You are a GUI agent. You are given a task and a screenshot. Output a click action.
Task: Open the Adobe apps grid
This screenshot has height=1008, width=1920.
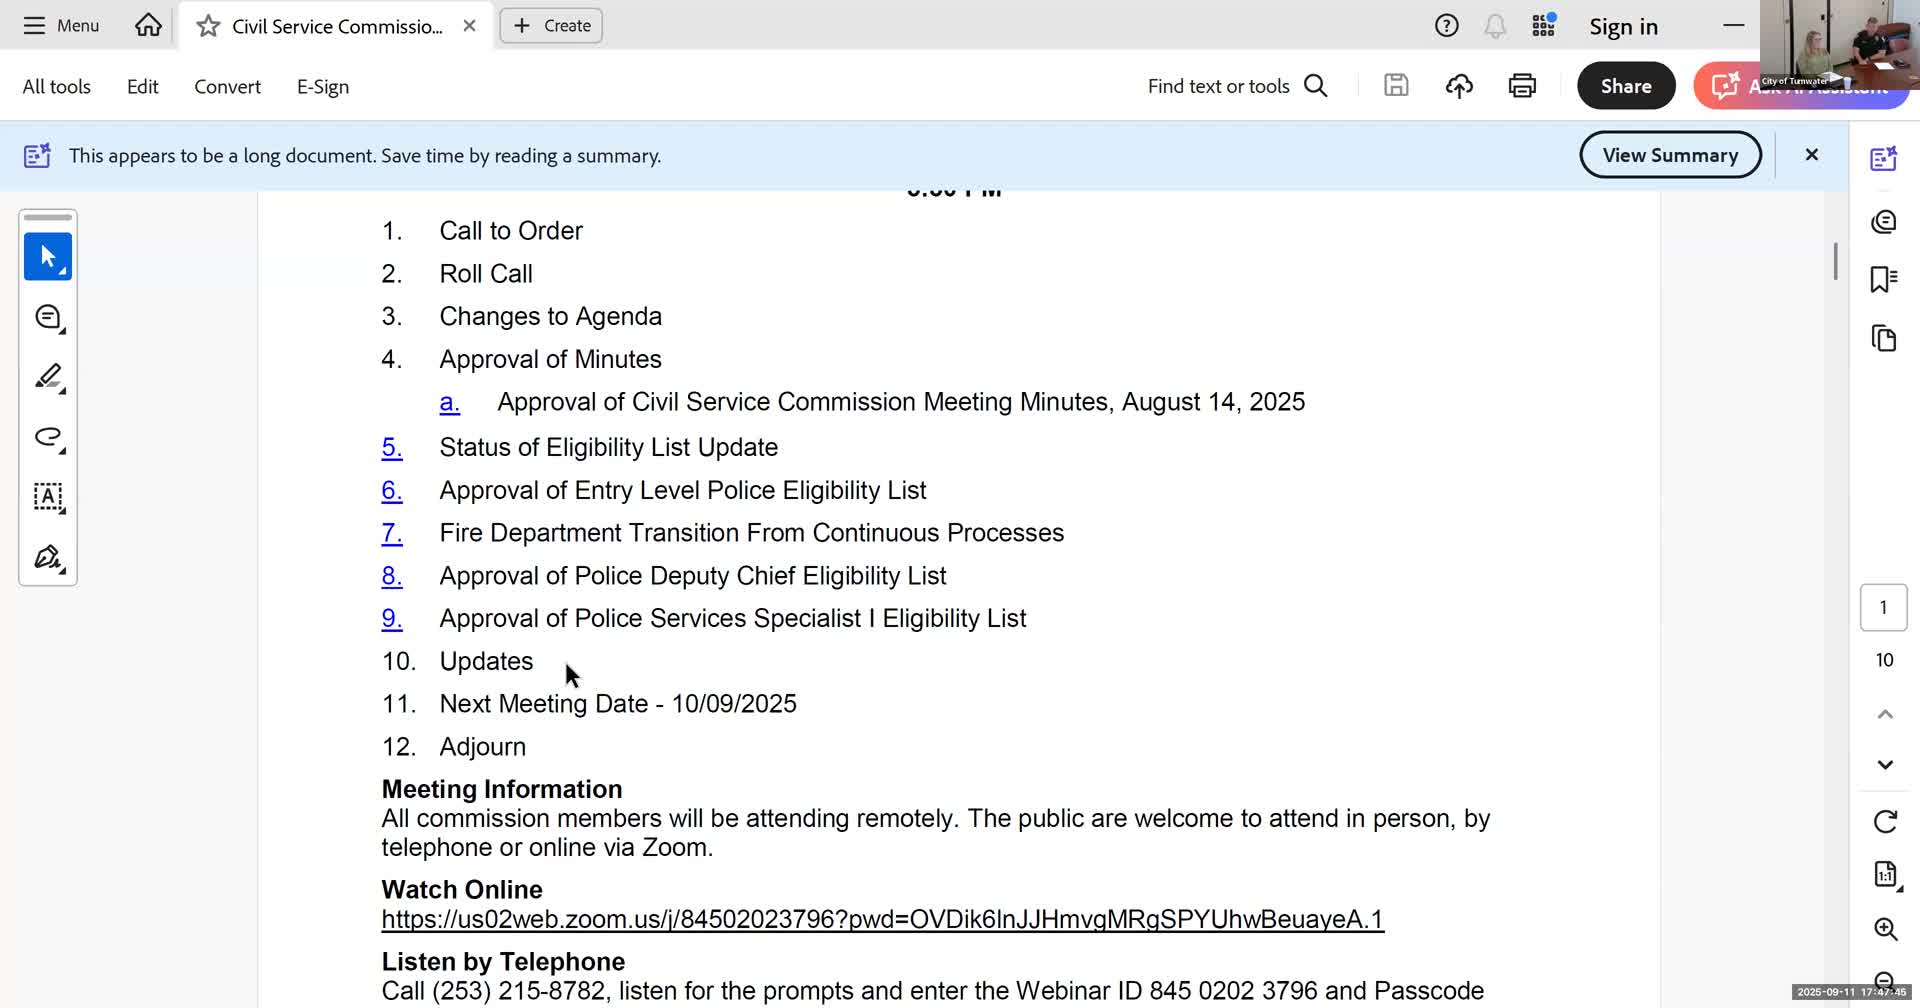coord(1544,26)
